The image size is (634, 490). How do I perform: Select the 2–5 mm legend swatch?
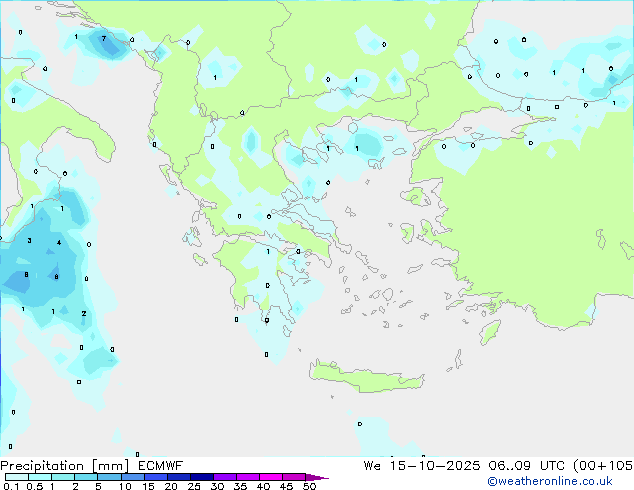(86, 477)
